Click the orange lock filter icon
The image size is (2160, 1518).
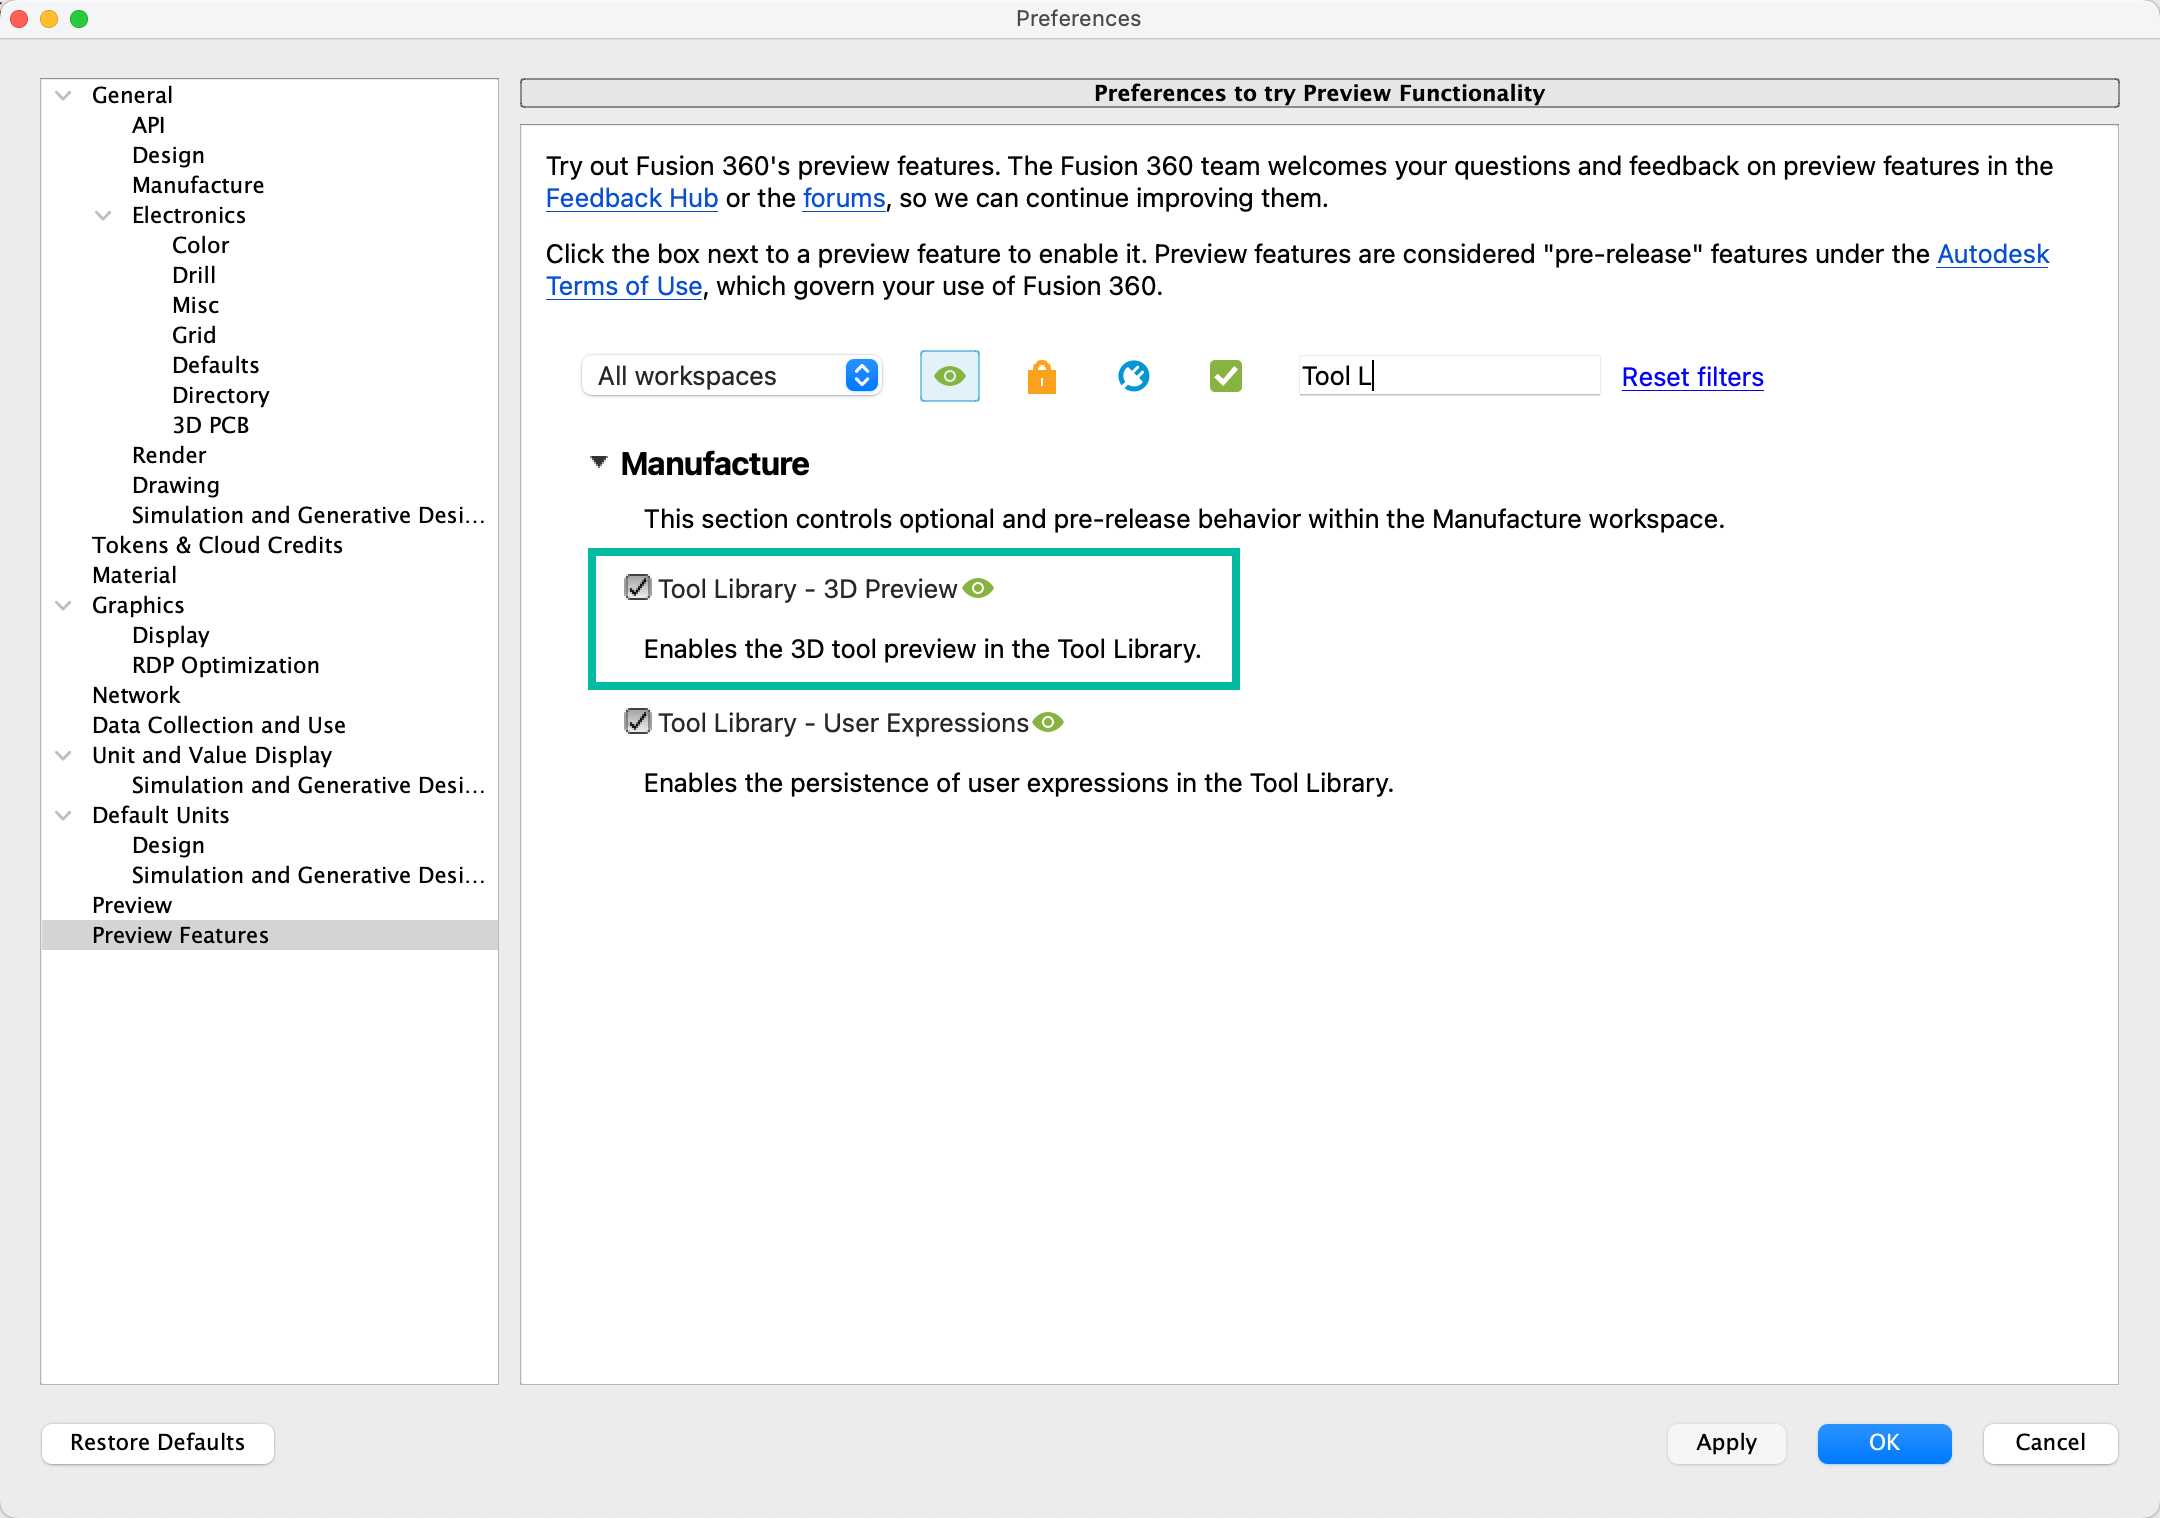[1041, 376]
